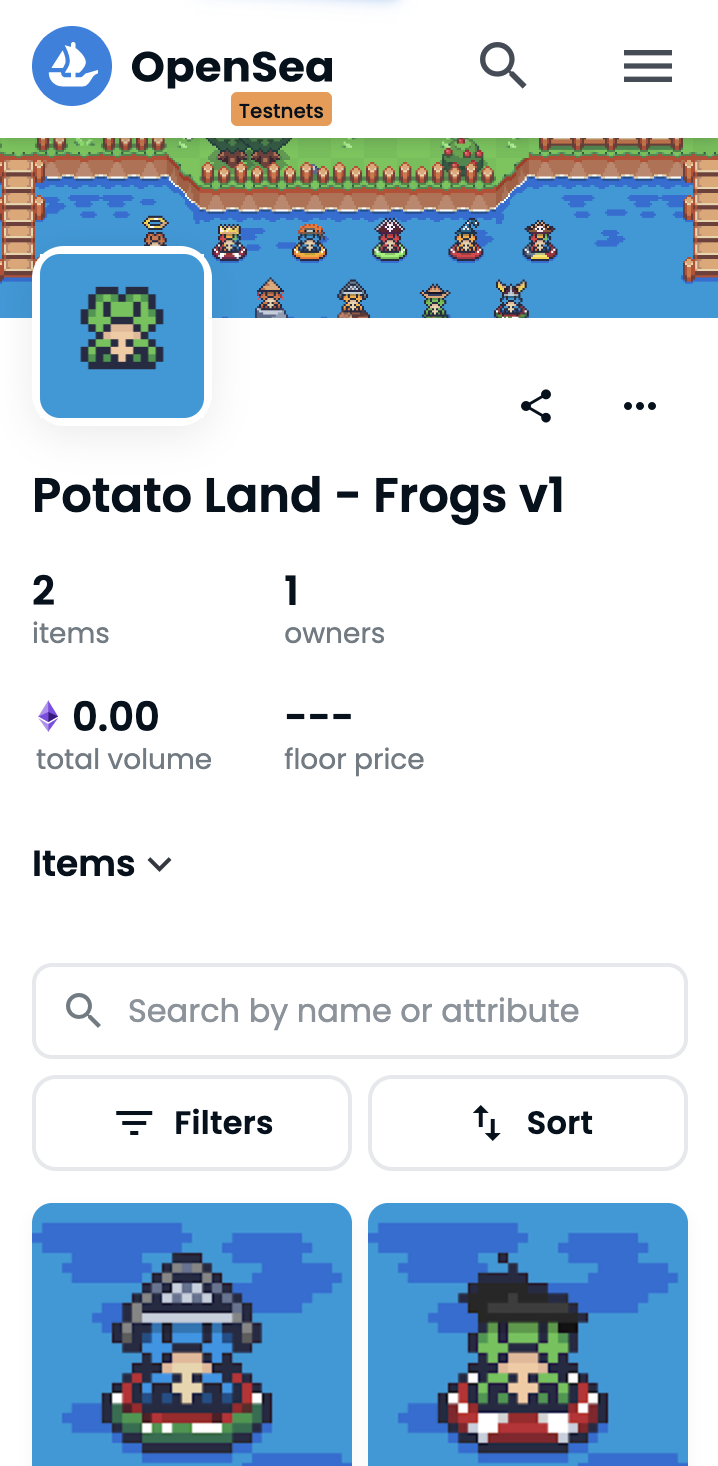Click the filter lines icon inside Filters button

coord(136,1122)
